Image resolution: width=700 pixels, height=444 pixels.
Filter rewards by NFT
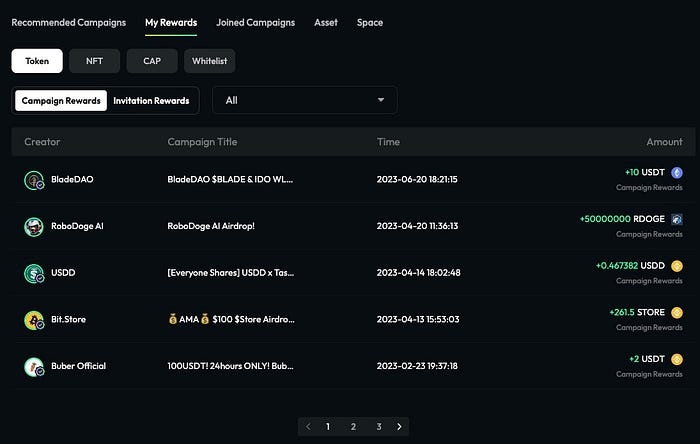(x=94, y=61)
